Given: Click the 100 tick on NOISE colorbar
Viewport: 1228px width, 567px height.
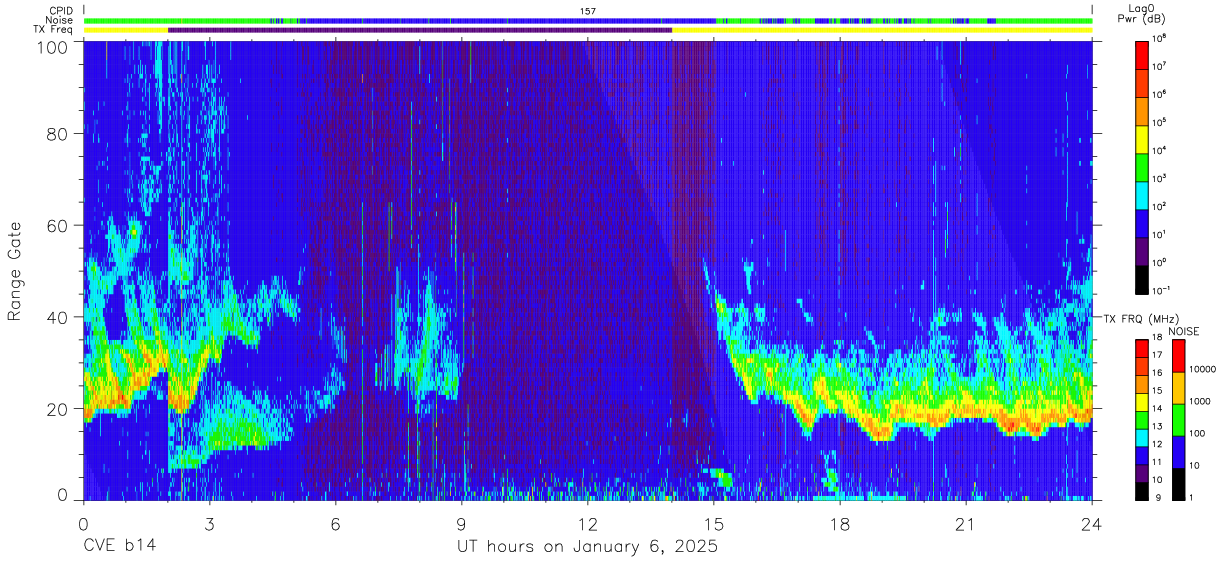Looking at the screenshot, I should [x=1197, y=433].
